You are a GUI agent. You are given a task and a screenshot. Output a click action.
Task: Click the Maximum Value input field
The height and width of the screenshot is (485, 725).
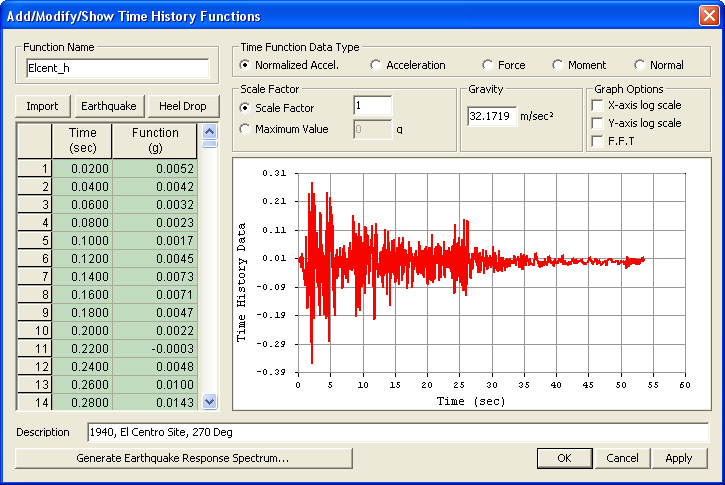(372, 129)
